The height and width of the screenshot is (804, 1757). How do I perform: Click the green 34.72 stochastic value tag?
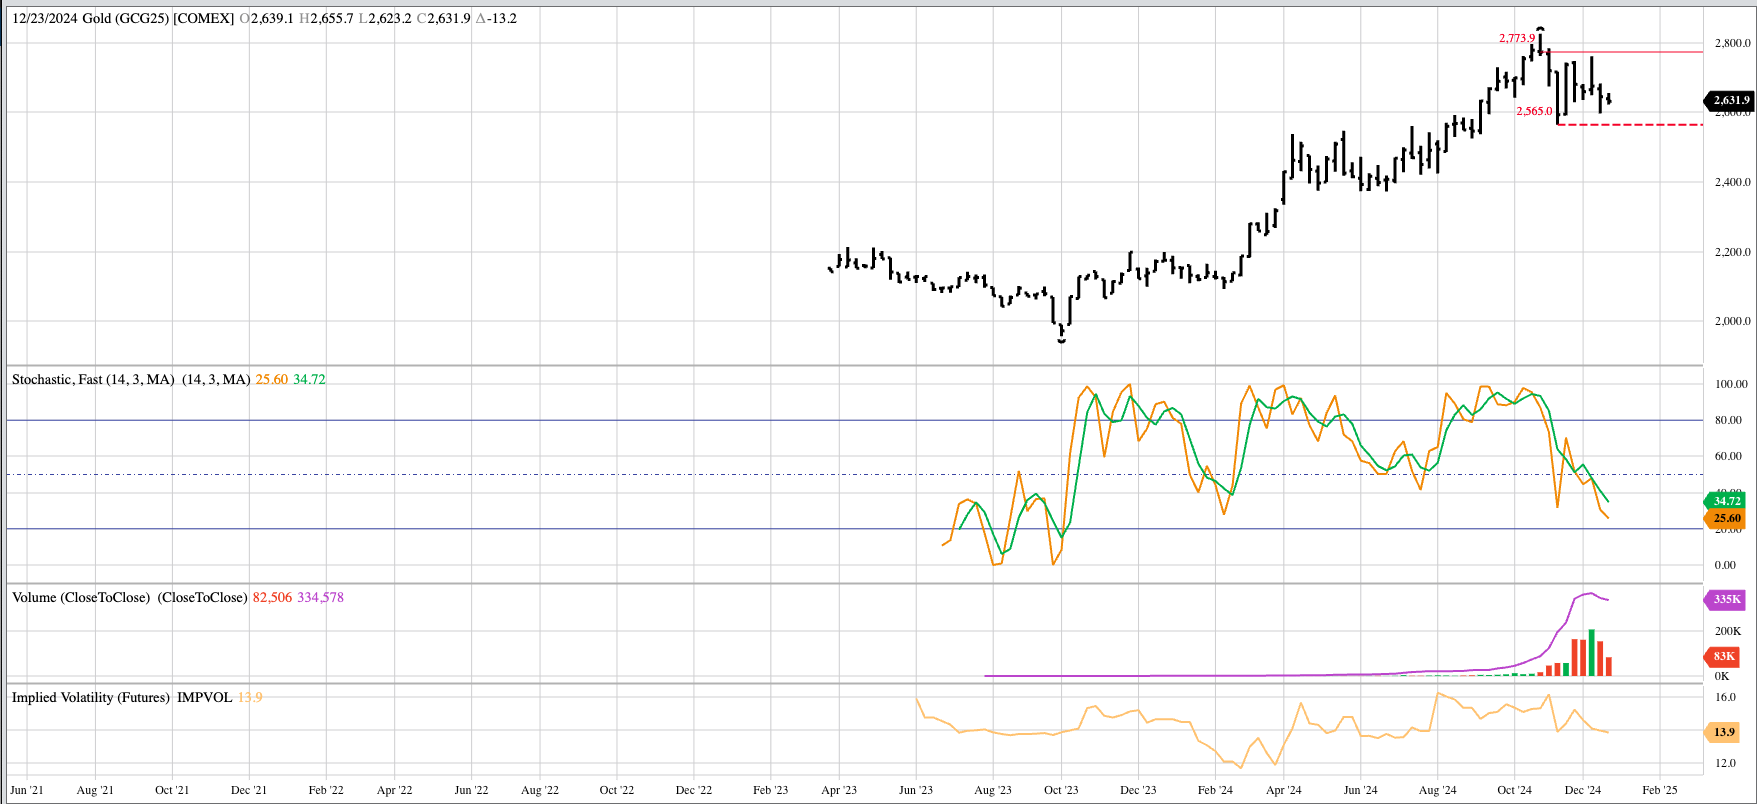[x=1726, y=501]
